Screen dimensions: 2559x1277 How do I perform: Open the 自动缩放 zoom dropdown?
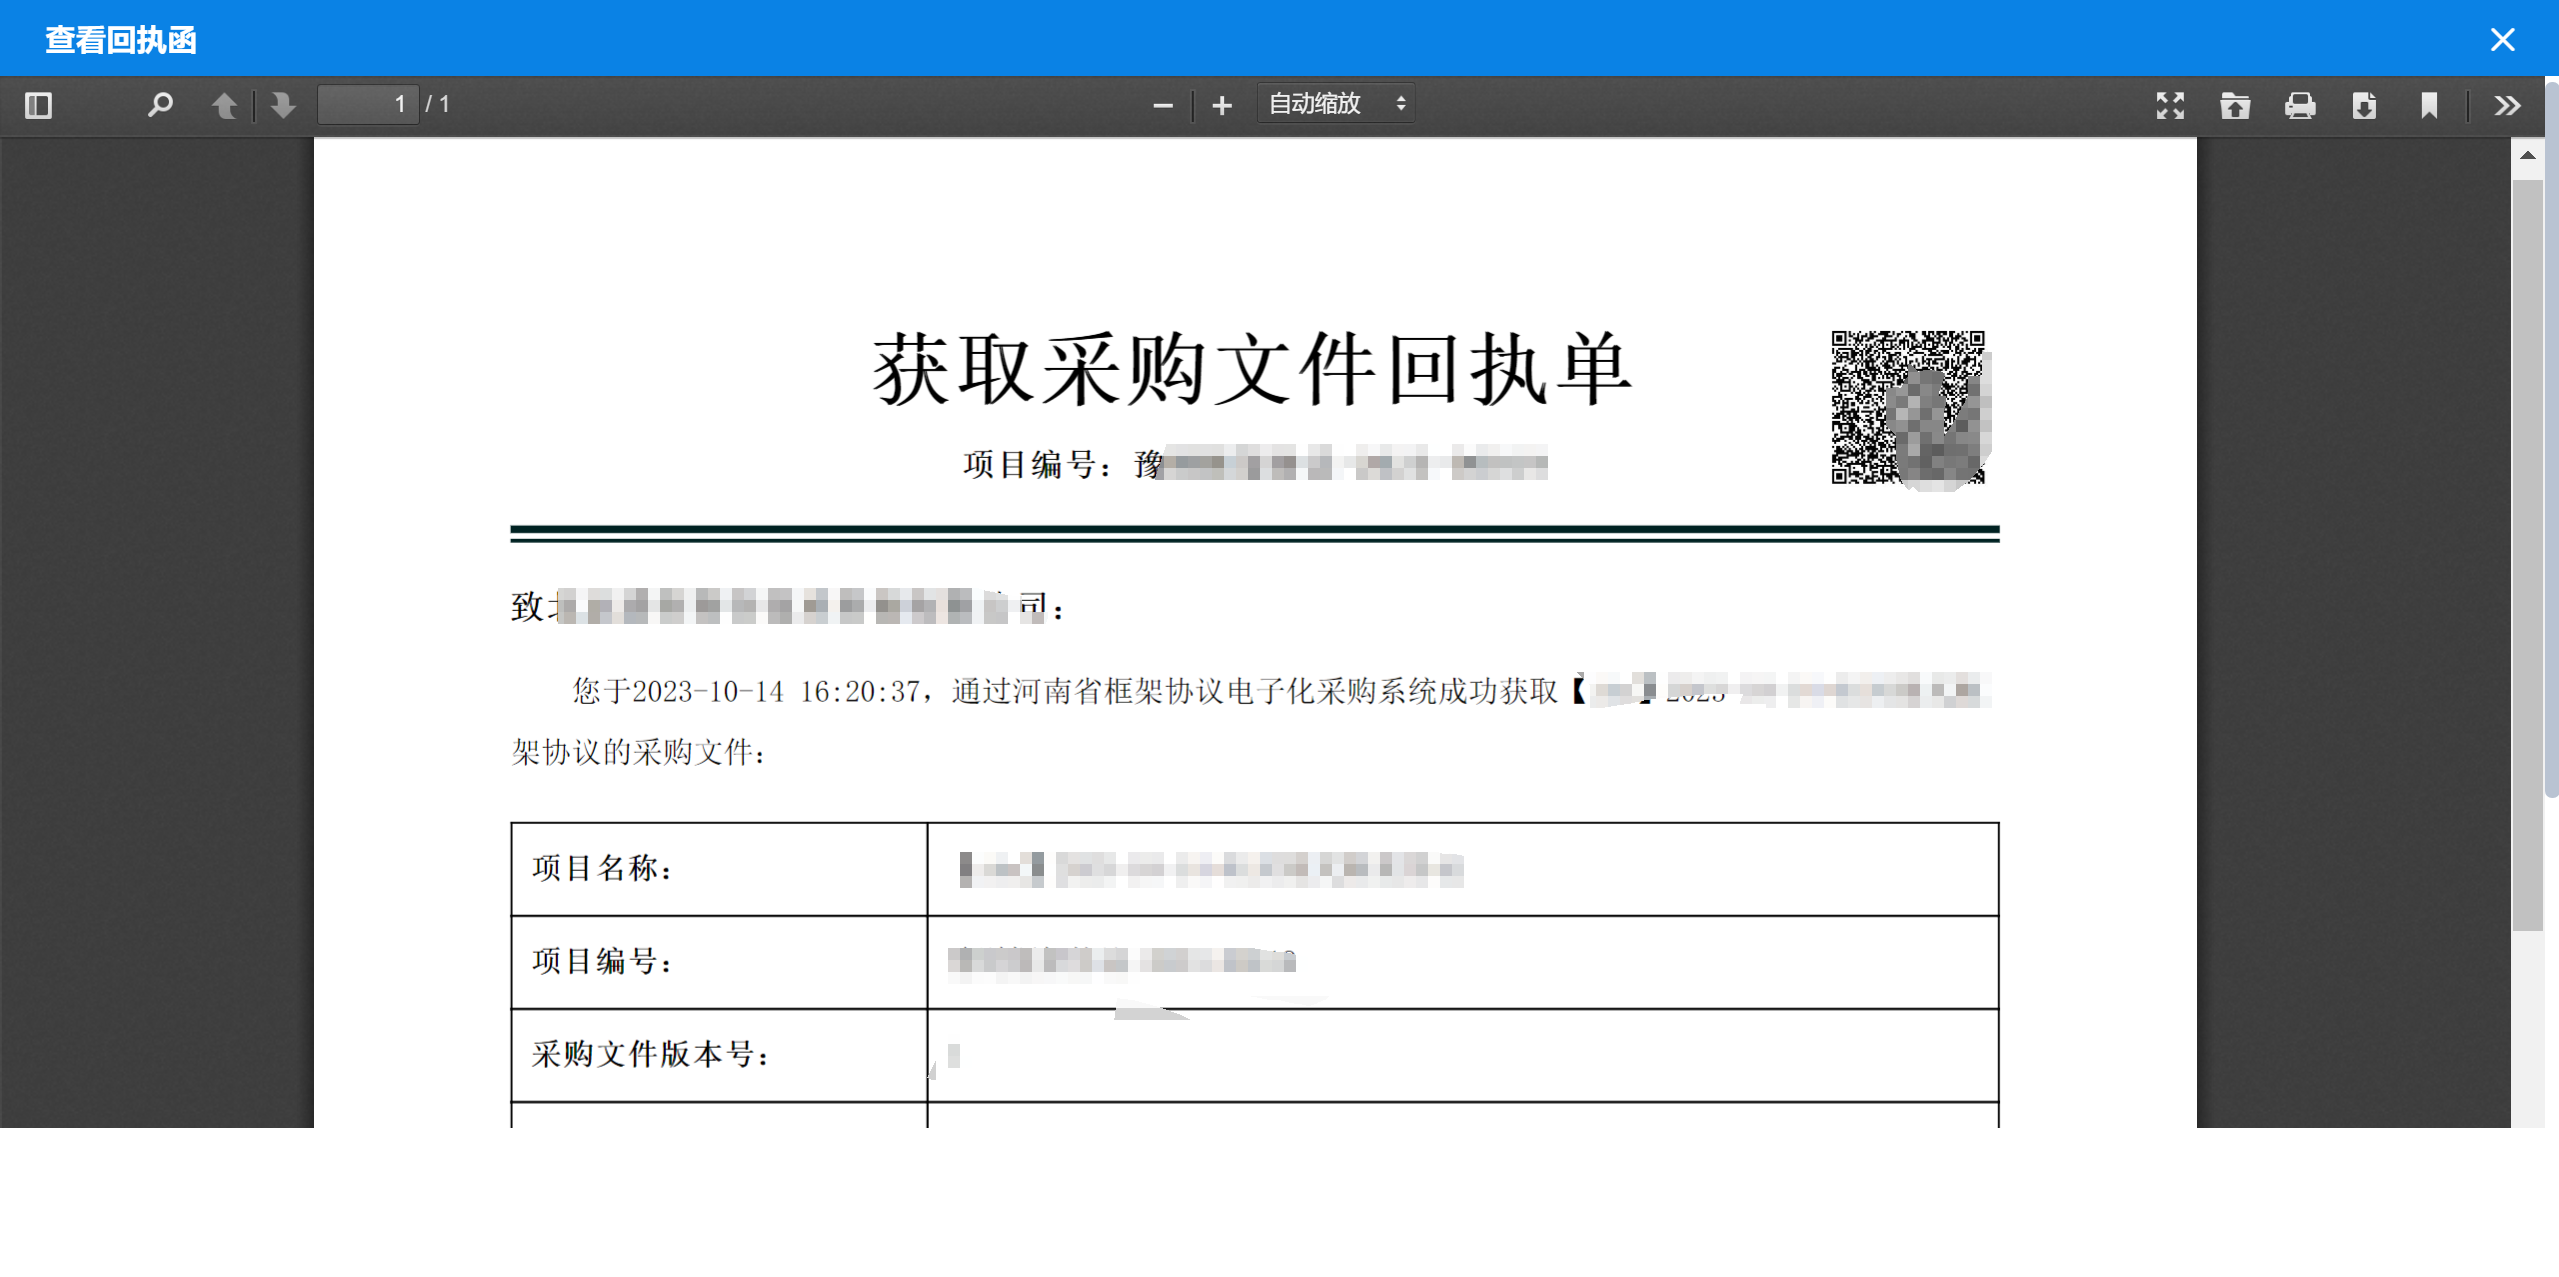(1336, 104)
